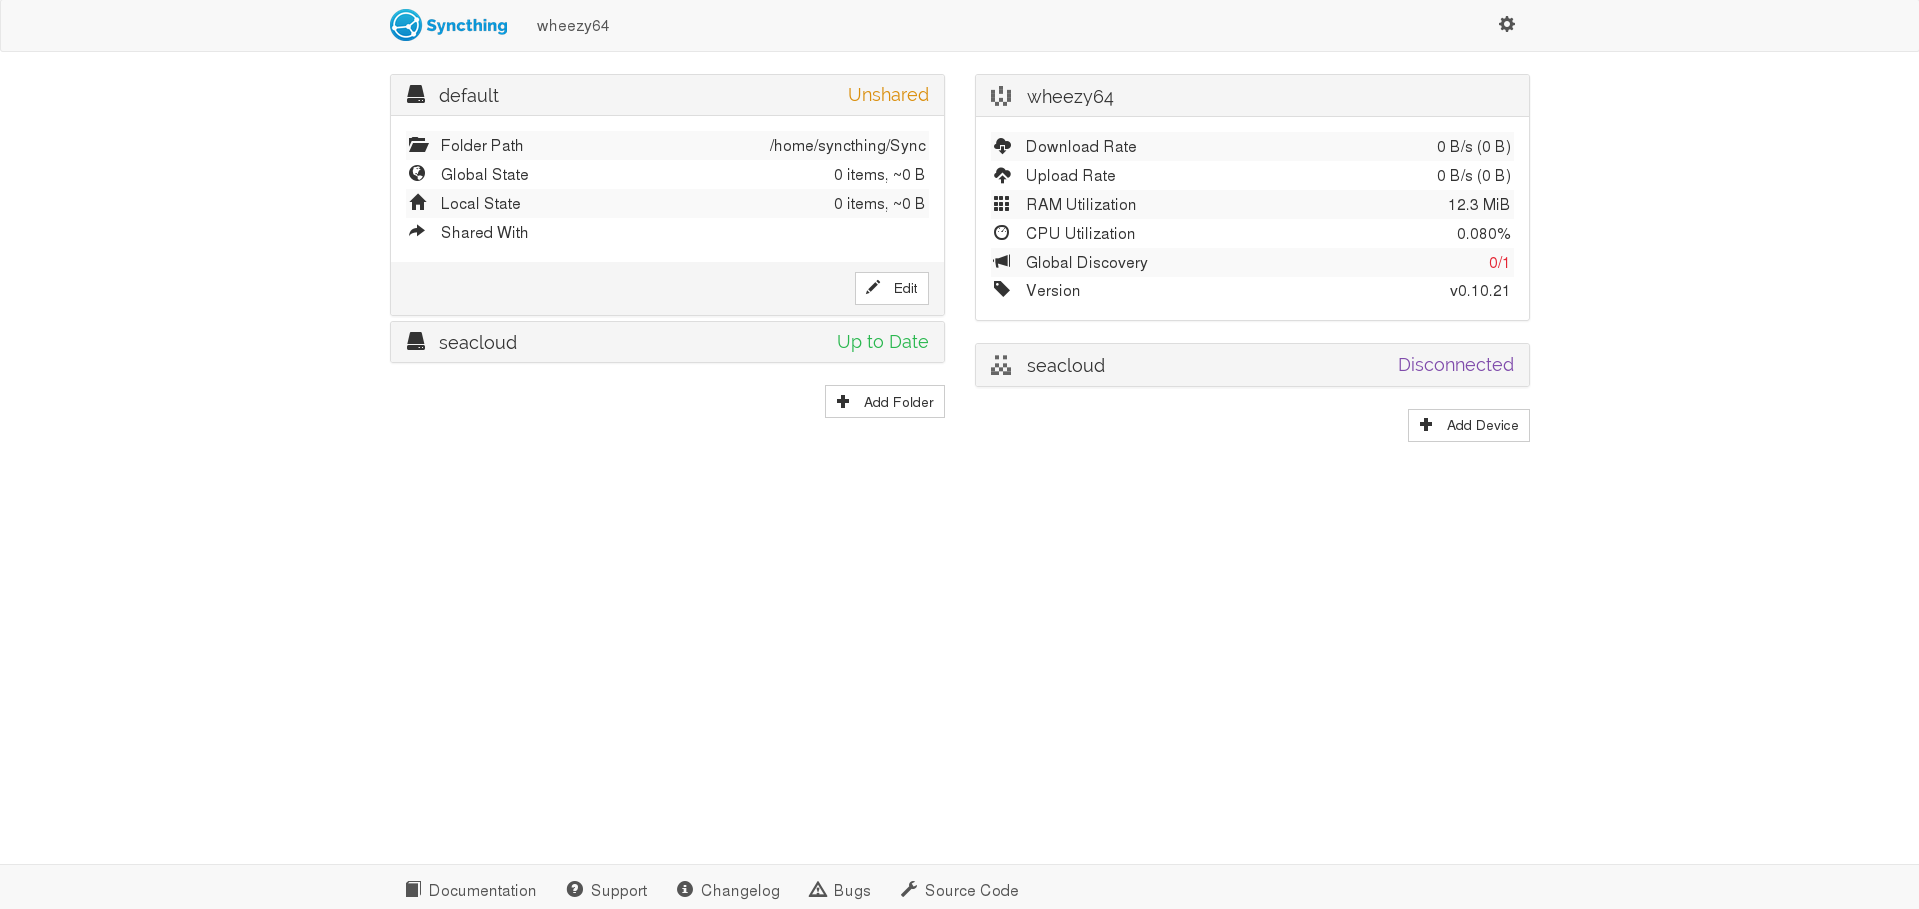Click the Changelog info icon
1919x909 pixels.
tap(685, 889)
